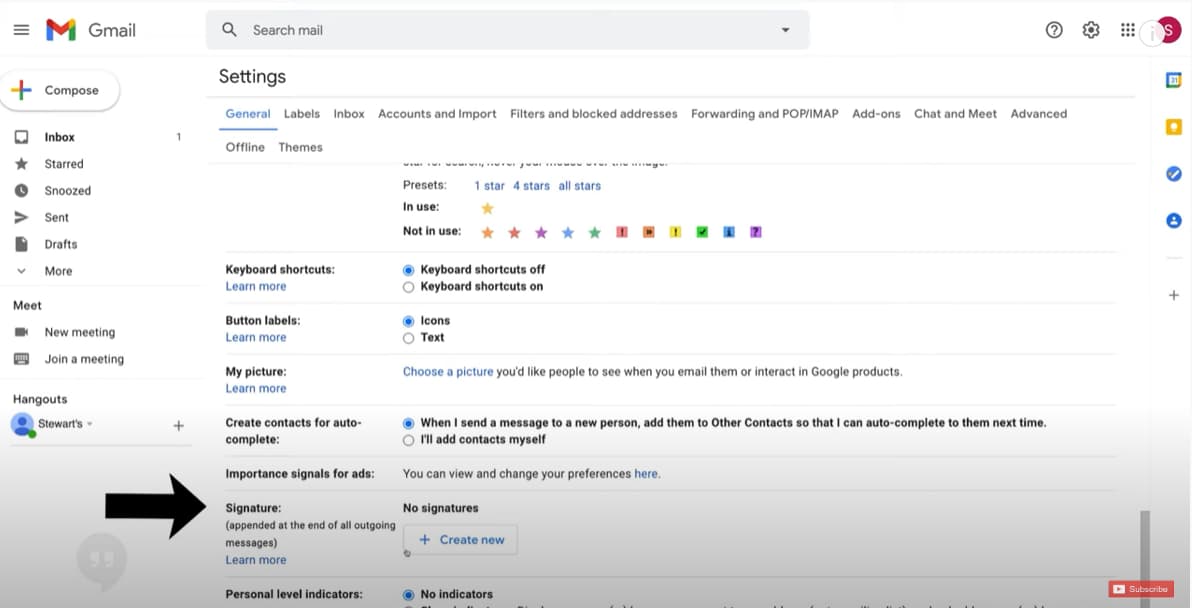This screenshot has height=608, width=1192.
Task: Open Google Keep side panel icon
Action: [1174, 127]
